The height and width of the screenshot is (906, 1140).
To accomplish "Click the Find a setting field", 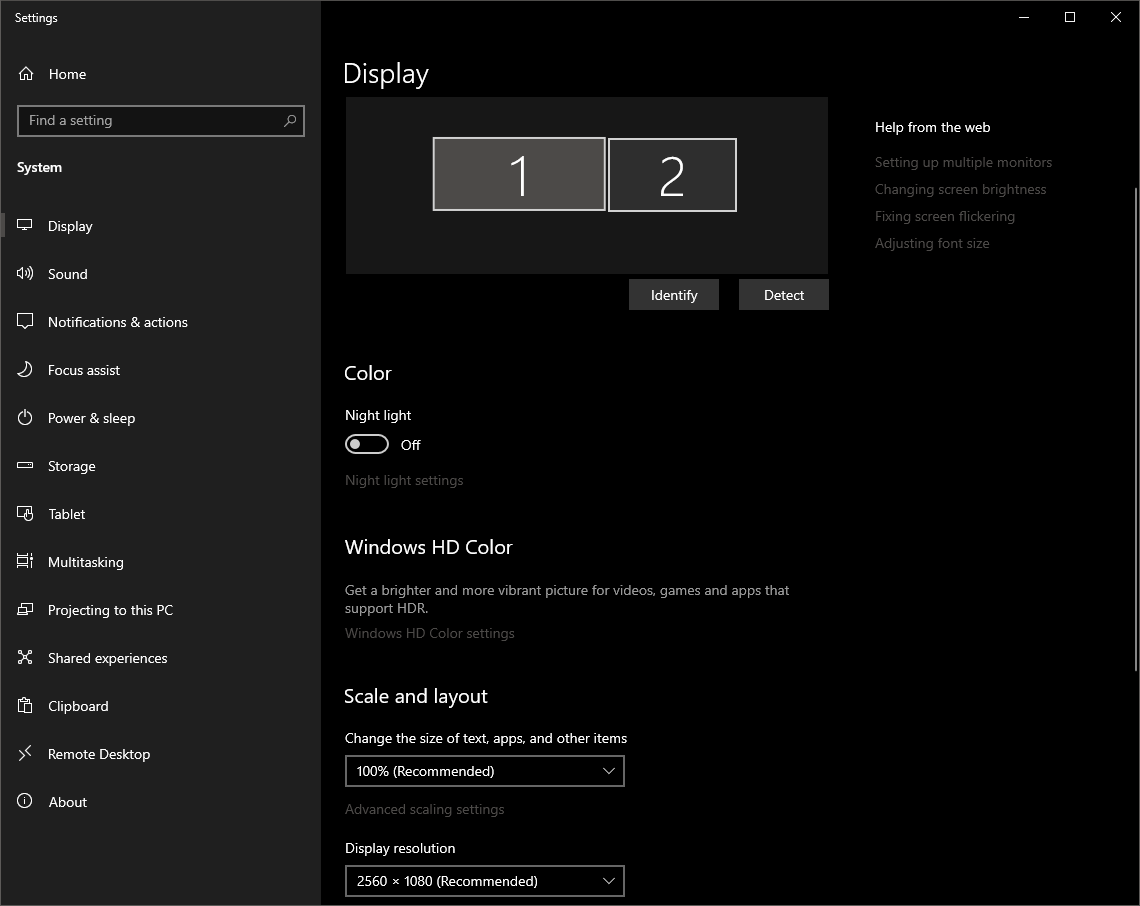I will 150,121.
